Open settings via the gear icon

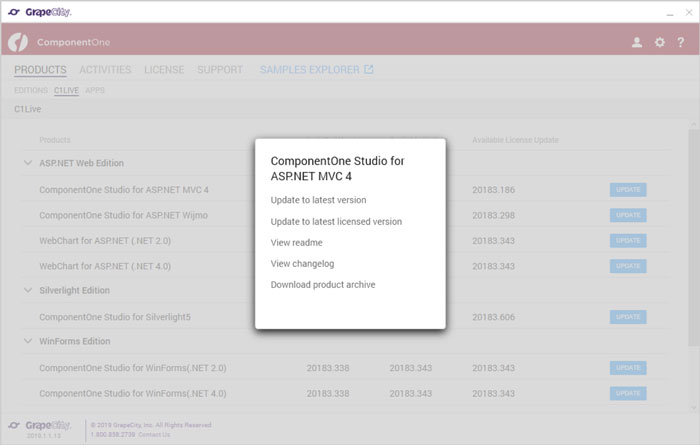(659, 42)
